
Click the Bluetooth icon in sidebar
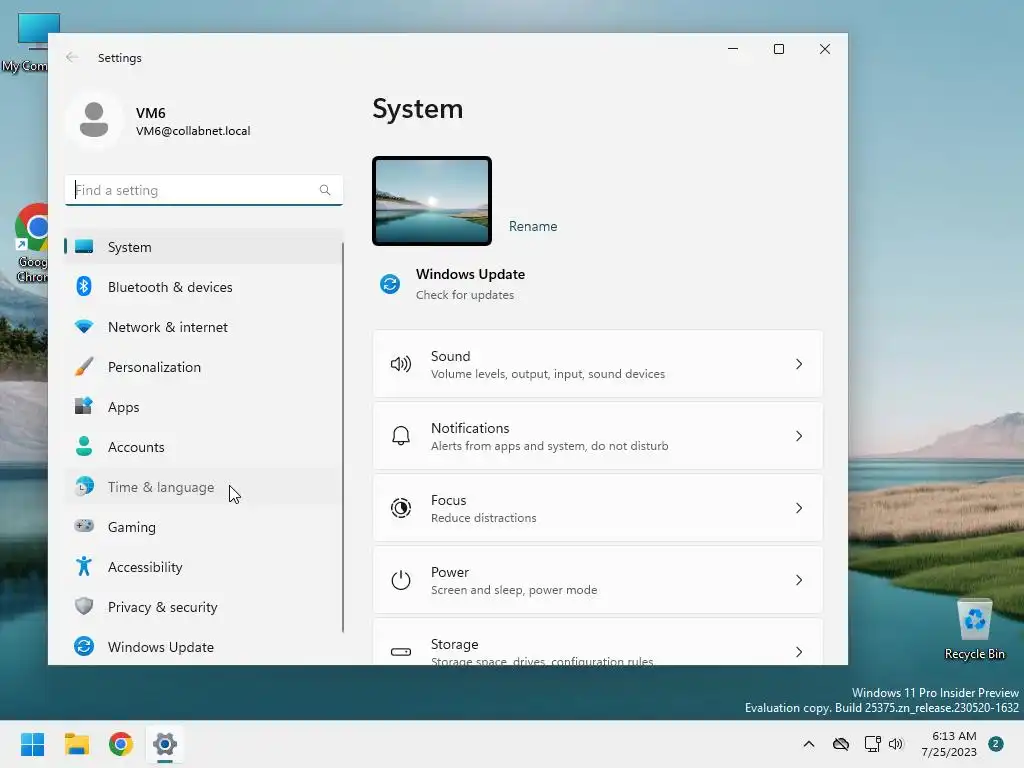pyautogui.click(x=84, y=287)
